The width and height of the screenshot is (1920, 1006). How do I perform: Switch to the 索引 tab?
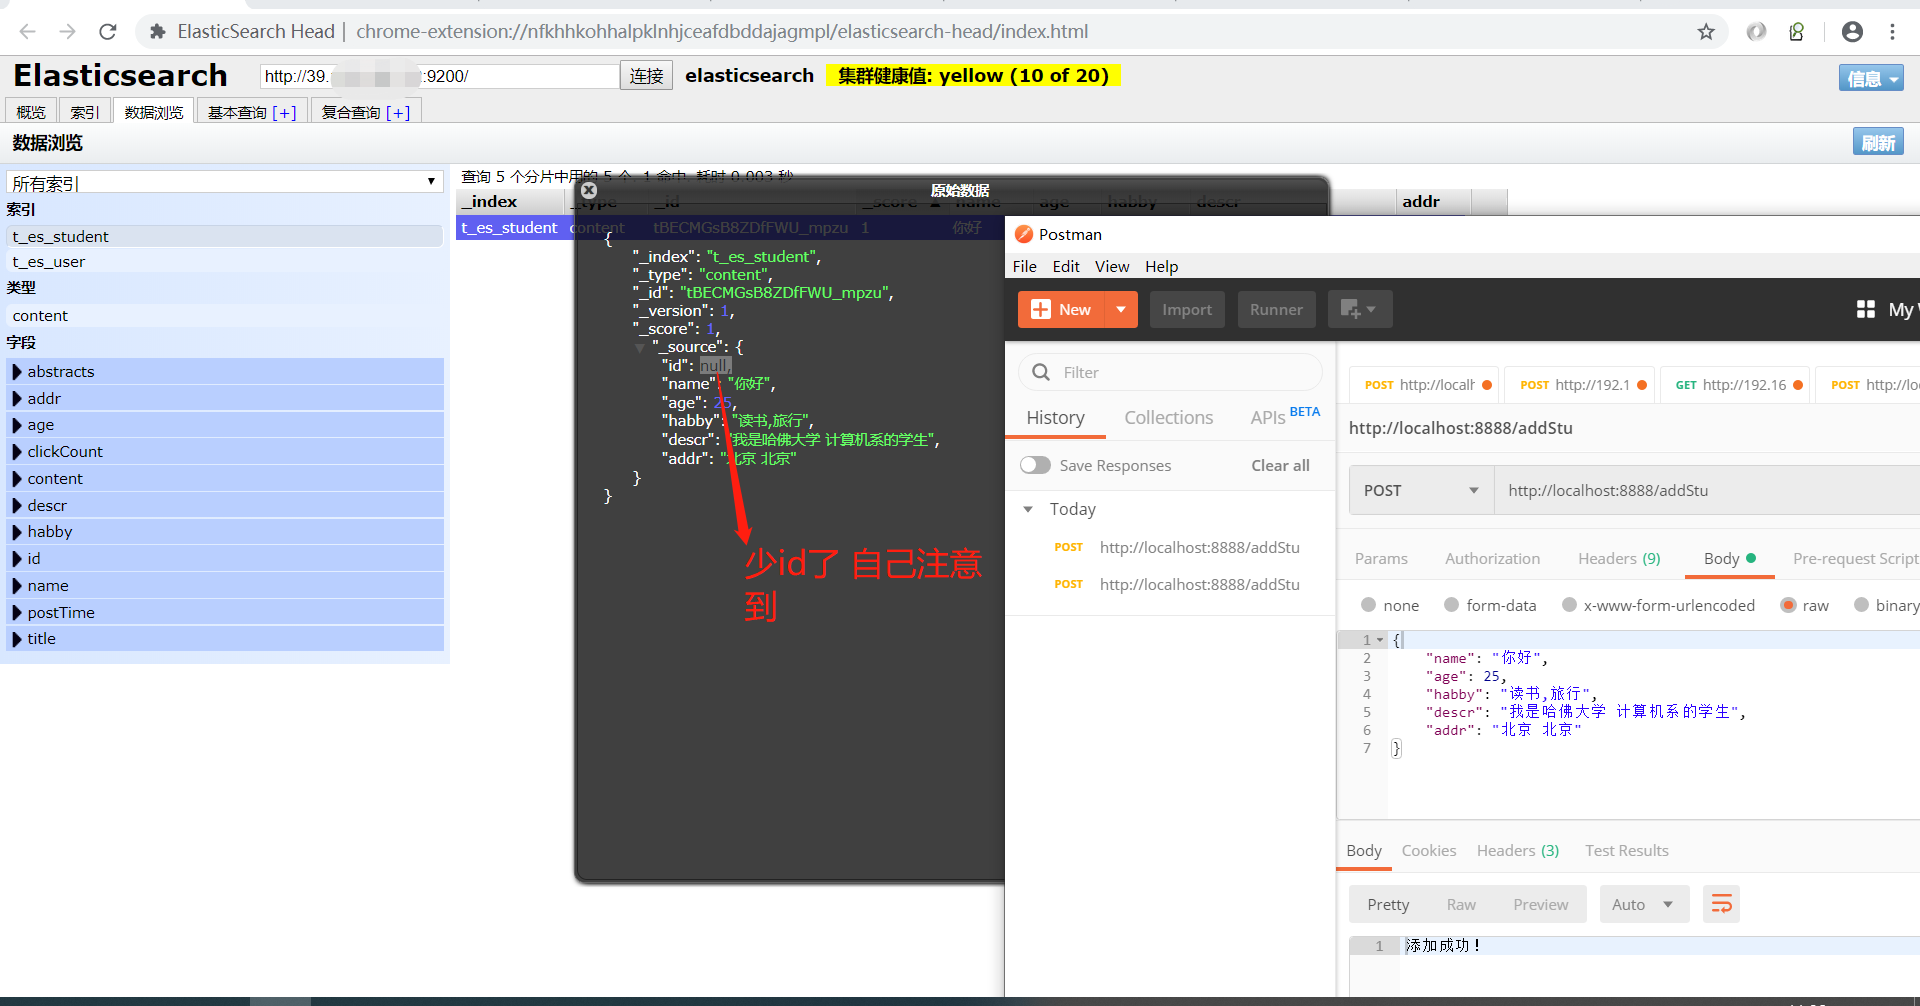pos(85,112)
